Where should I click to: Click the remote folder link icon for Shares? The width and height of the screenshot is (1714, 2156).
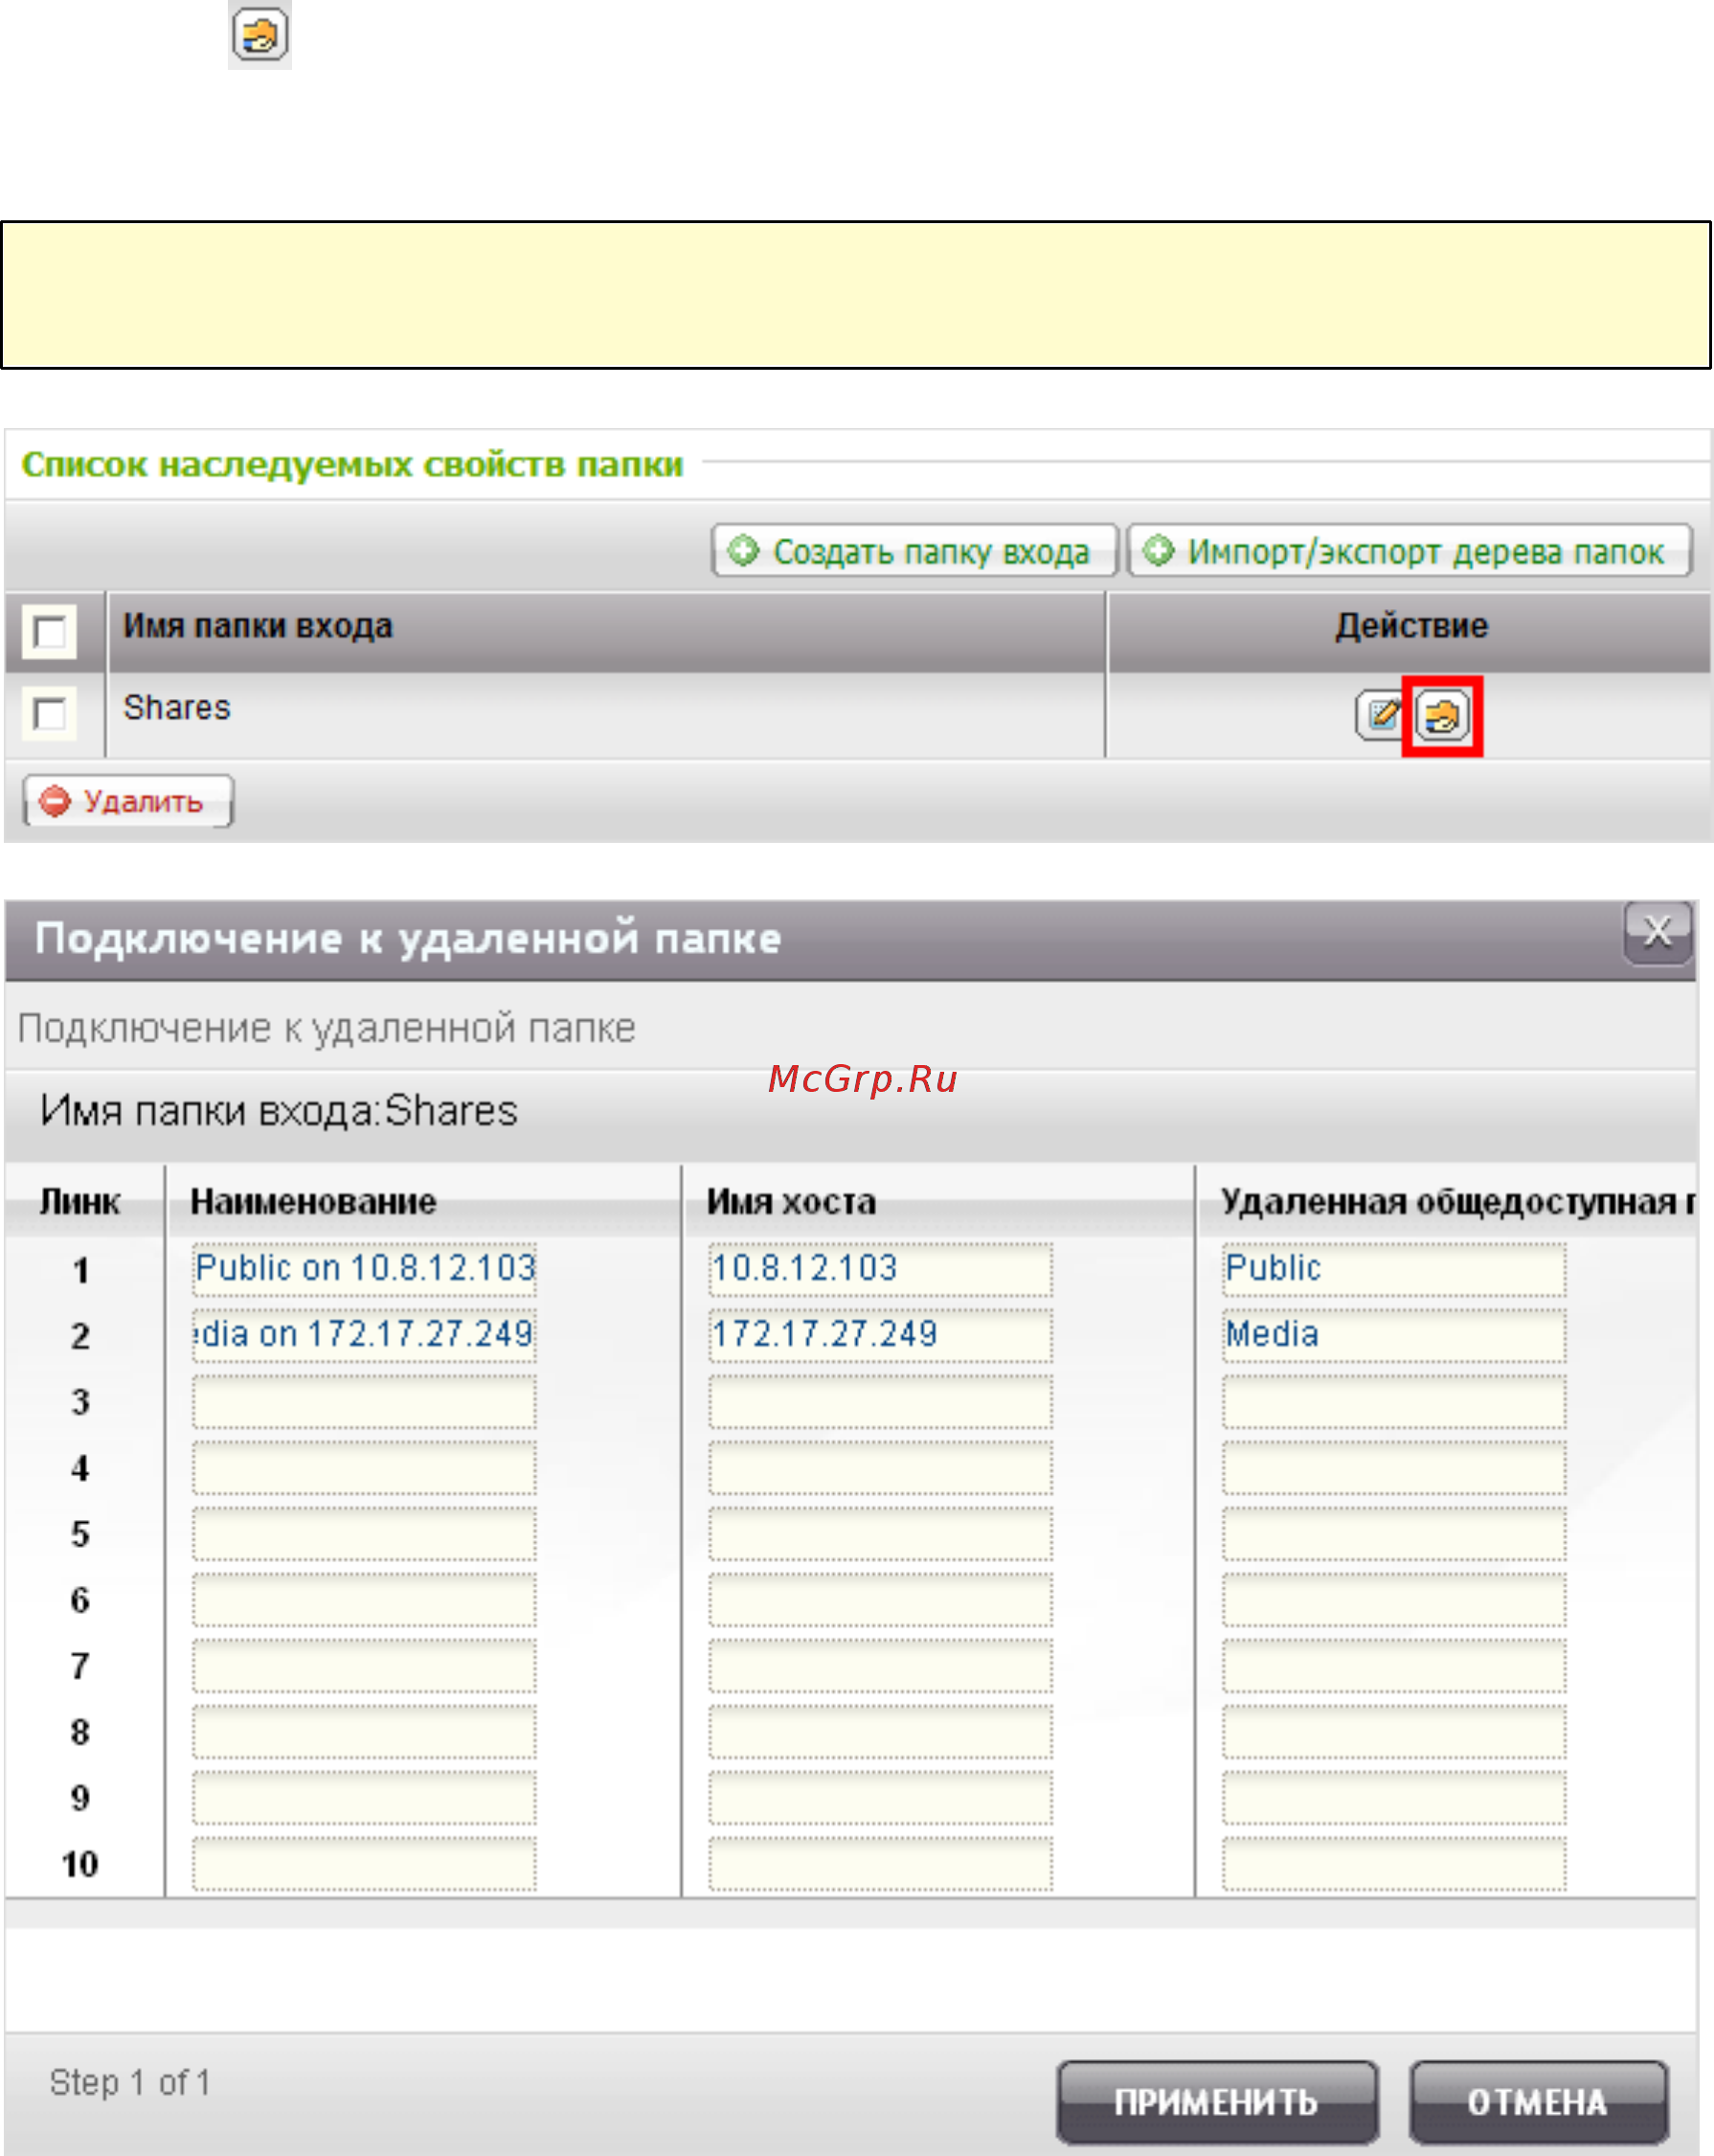pos(1442,716)
